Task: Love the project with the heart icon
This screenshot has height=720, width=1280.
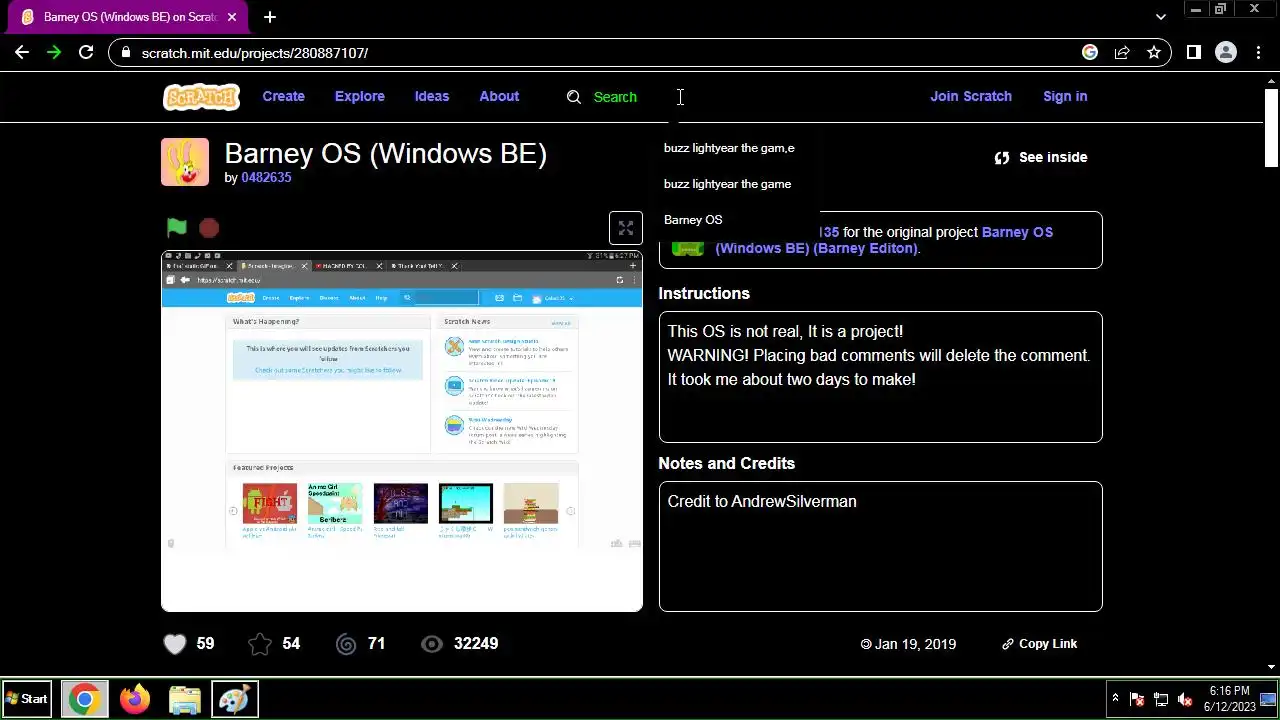Action: pyautogui.click(x=175, y=644)
